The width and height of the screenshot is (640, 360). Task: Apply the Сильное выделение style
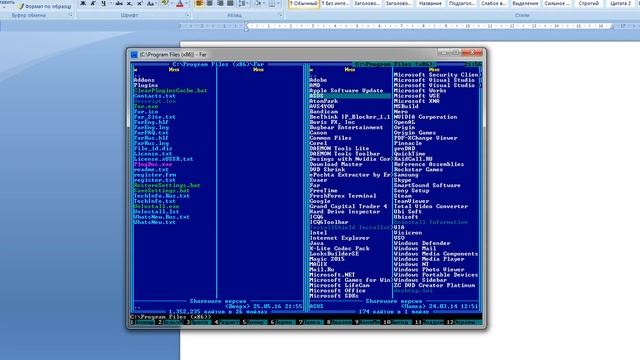(557, 4)
